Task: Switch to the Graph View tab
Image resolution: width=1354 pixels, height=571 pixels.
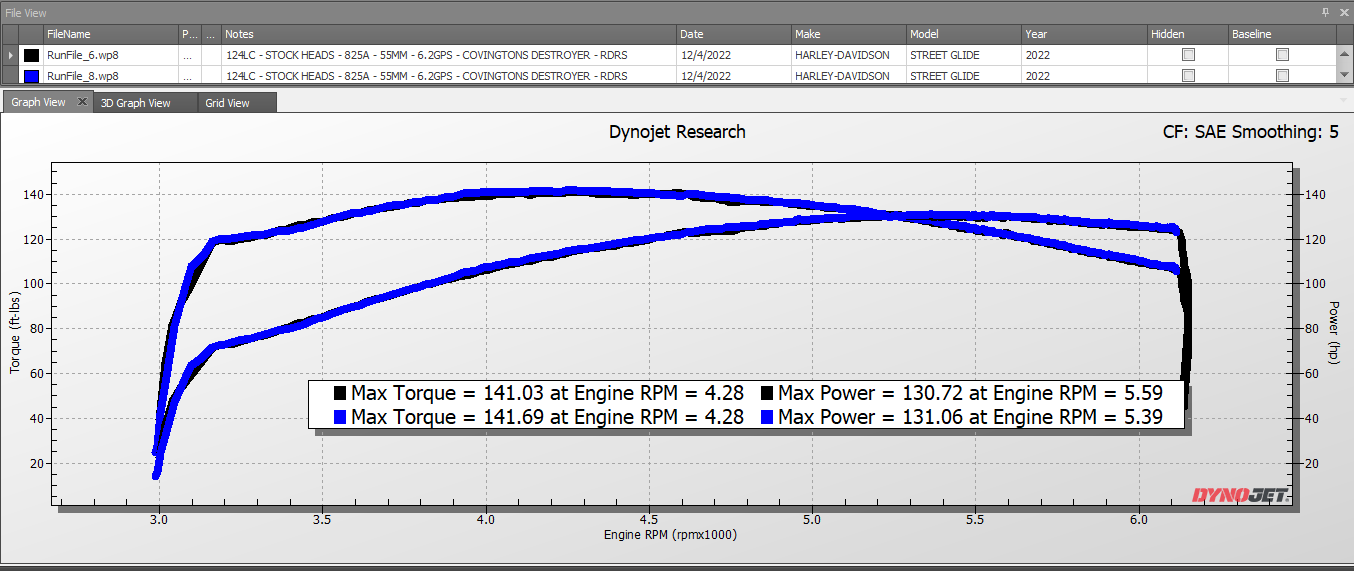Action: coord(39,102)
